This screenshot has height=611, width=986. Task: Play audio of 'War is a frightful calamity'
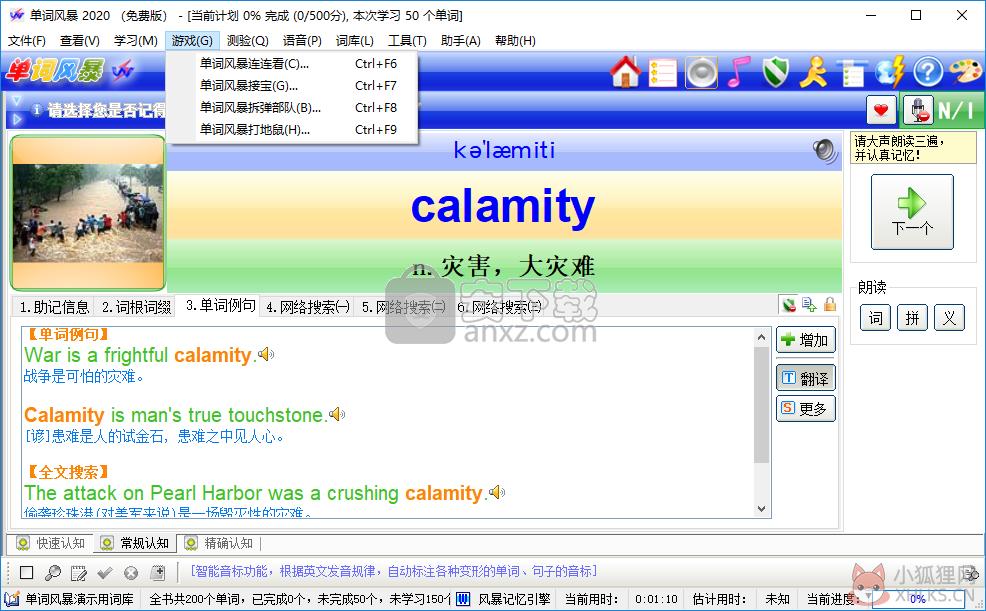(x=267, y=355)
